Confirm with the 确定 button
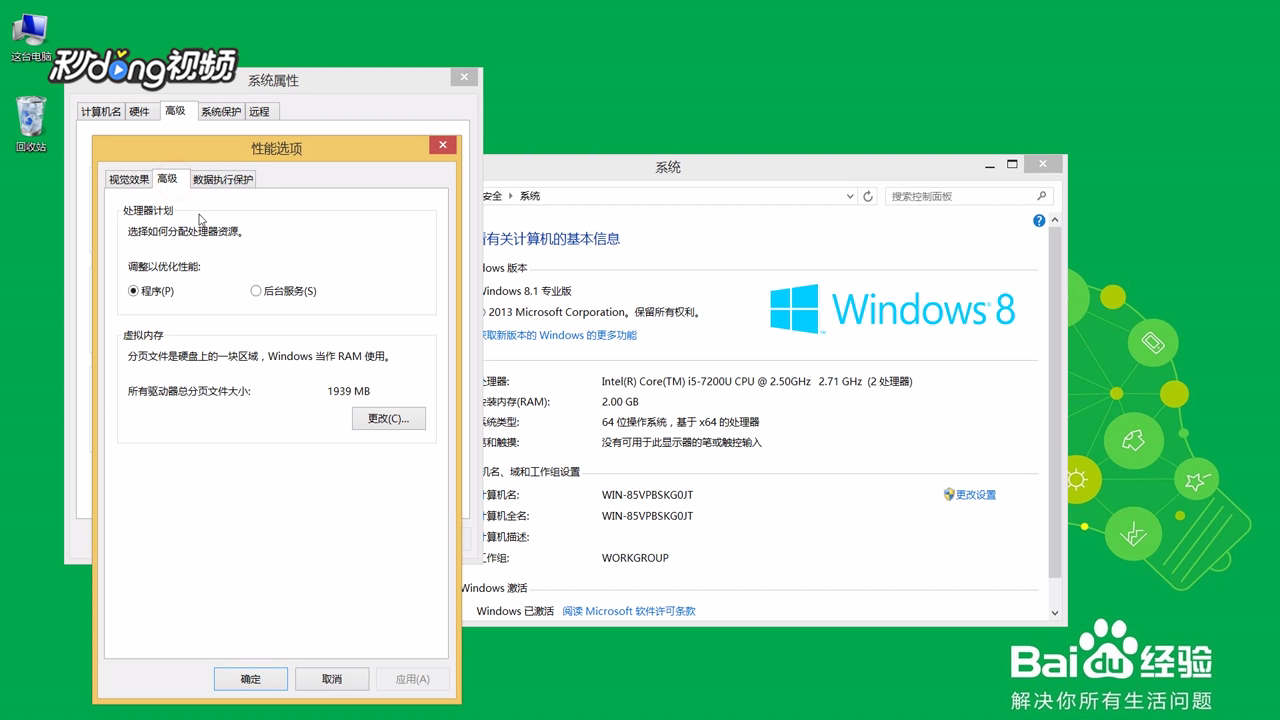Image resolution: width=1280 pixels, height=720 pixels. 251,679
